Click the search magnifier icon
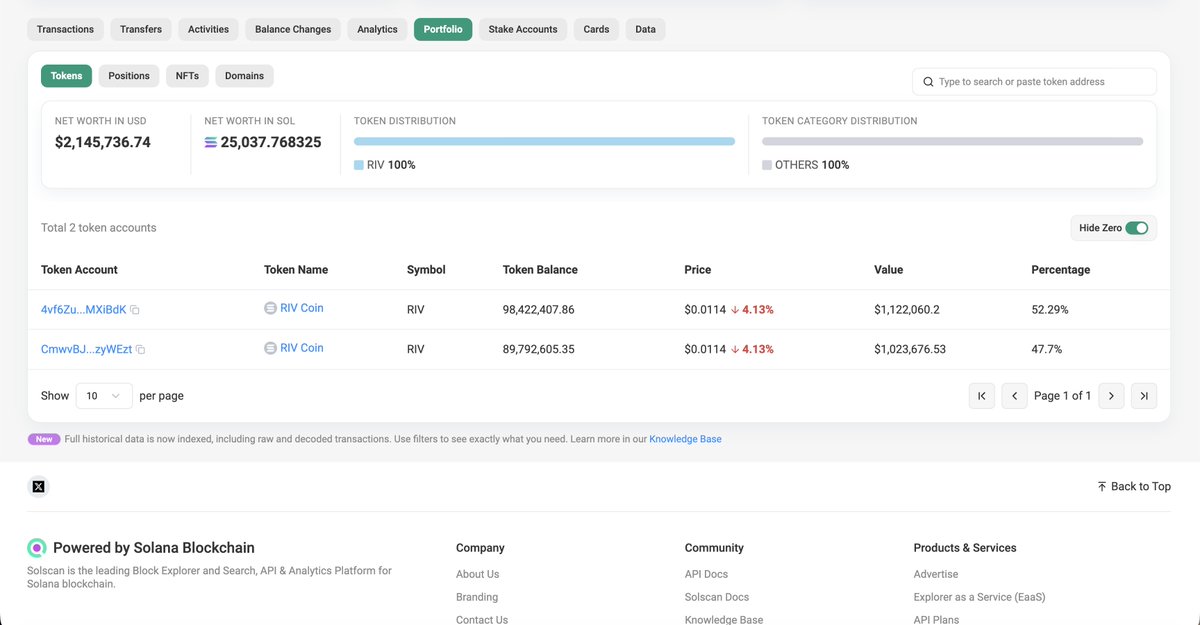1200x625 pixels. pyautogui.click(x=928, y=82)
